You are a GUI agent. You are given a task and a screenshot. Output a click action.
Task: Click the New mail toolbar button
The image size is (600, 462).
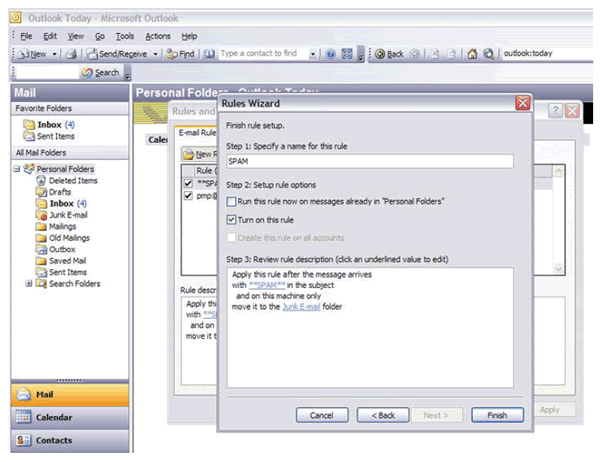(33, 54)
